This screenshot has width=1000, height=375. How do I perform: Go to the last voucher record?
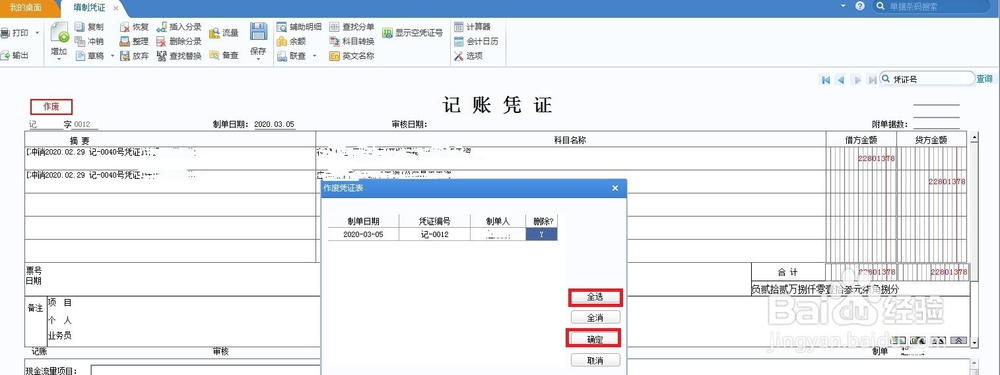pos(872,80)
